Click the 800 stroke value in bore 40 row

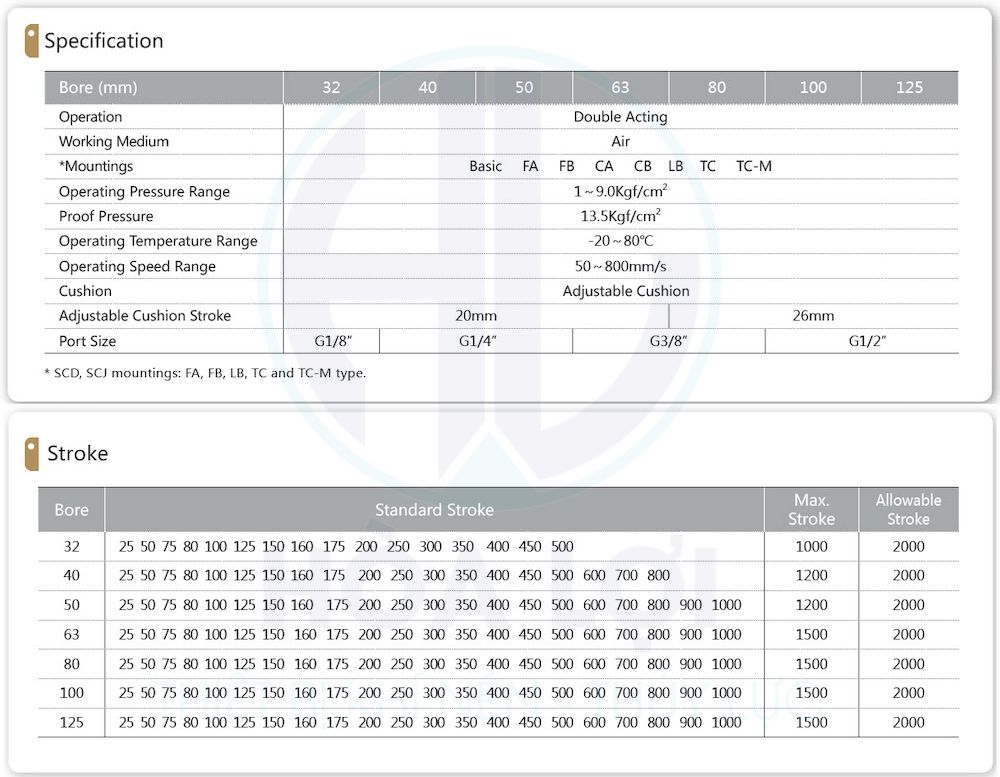click(x=658, y=575)
